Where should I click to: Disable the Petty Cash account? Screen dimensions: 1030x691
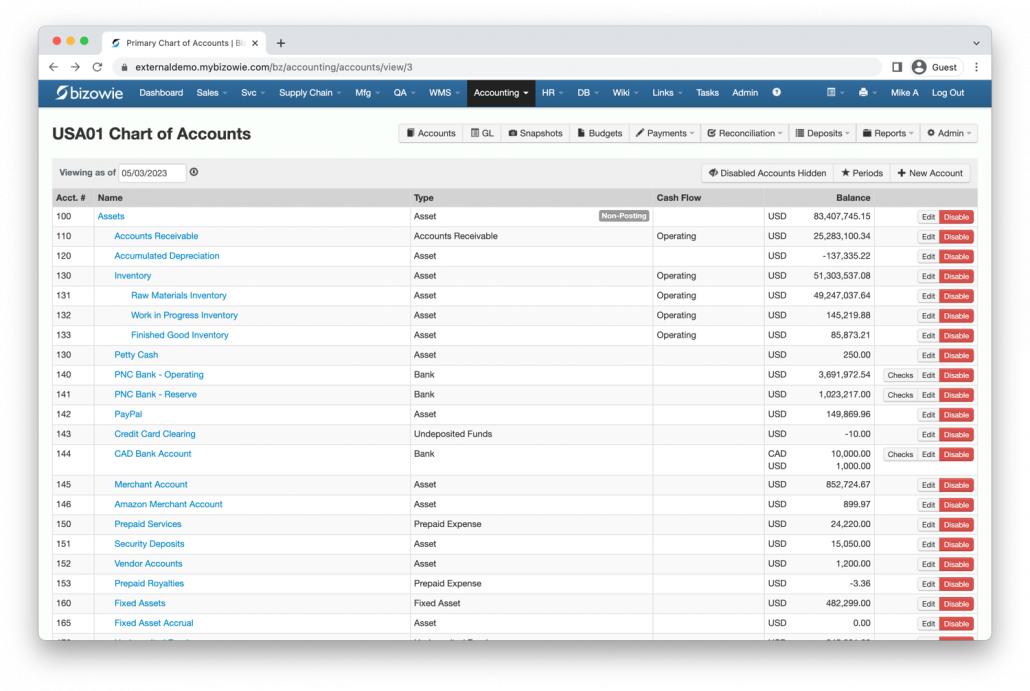(x=956, y=355)
